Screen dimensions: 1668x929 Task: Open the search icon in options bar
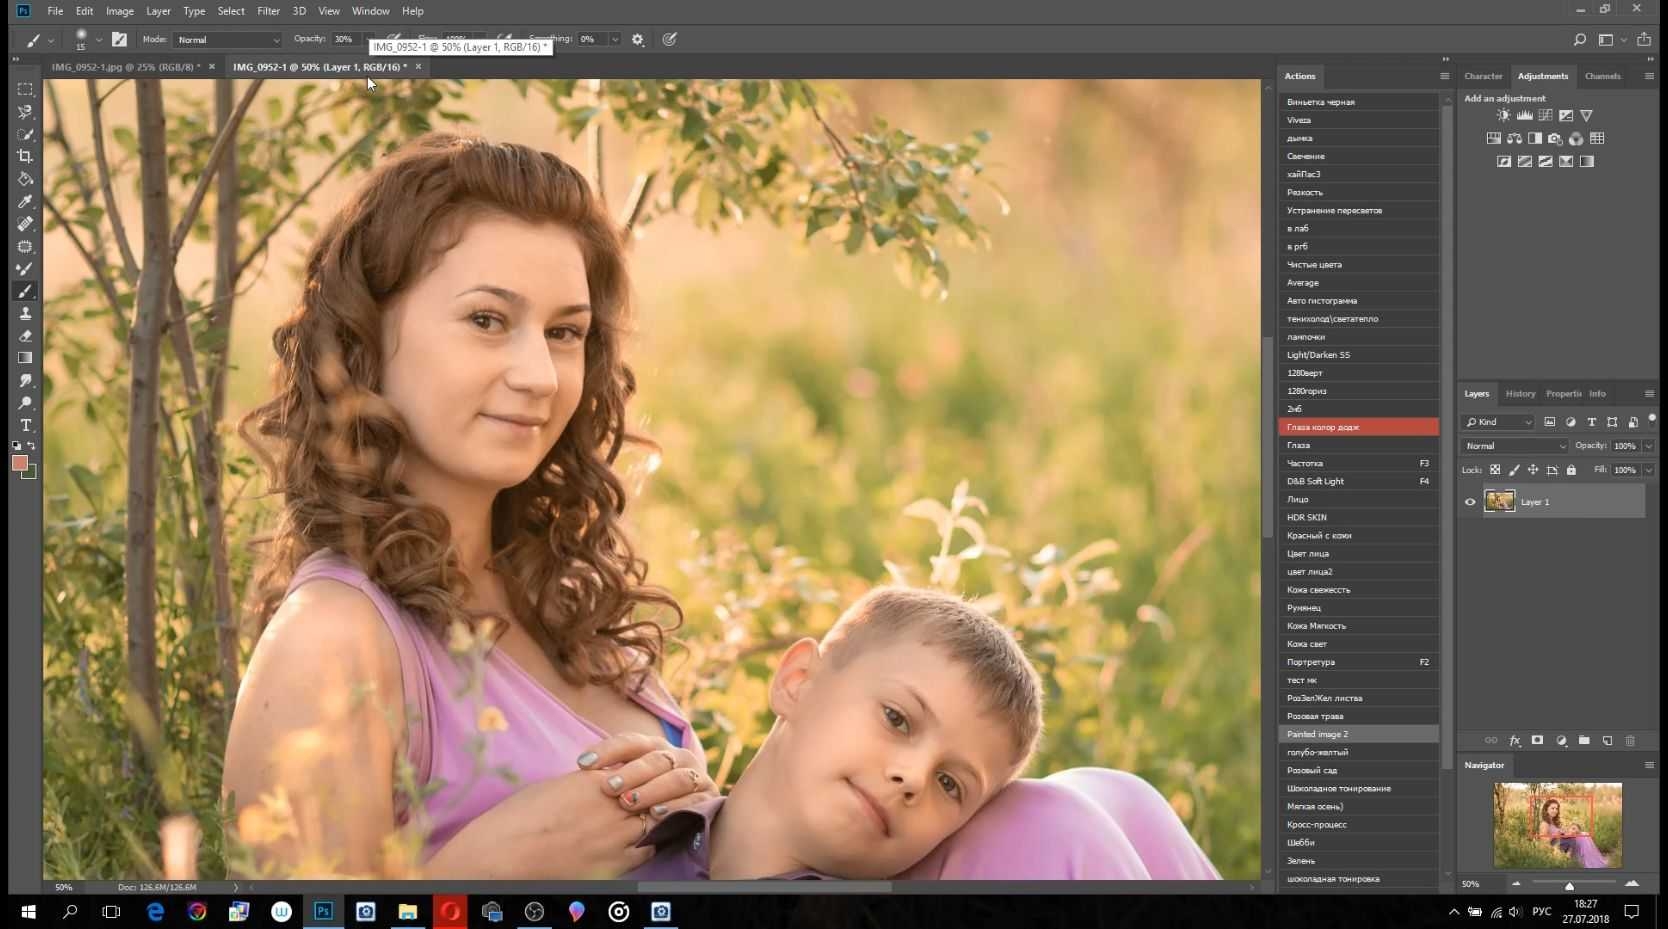click(x=1579, y=40)
